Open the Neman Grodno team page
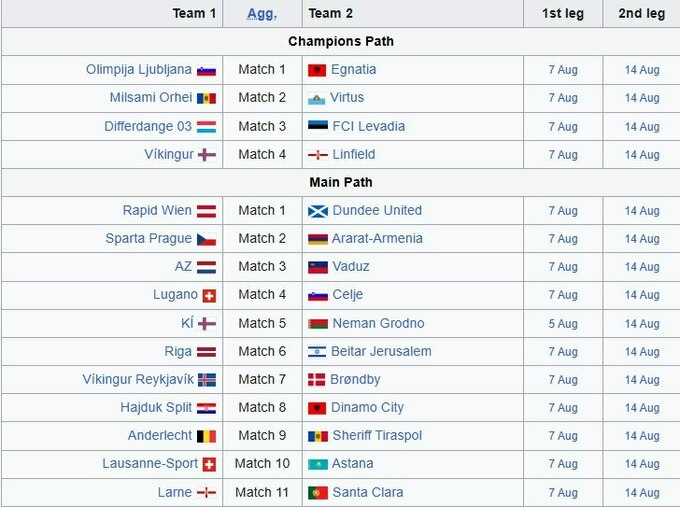This screenshot has width=680, height=507. (x=378, y=324)
